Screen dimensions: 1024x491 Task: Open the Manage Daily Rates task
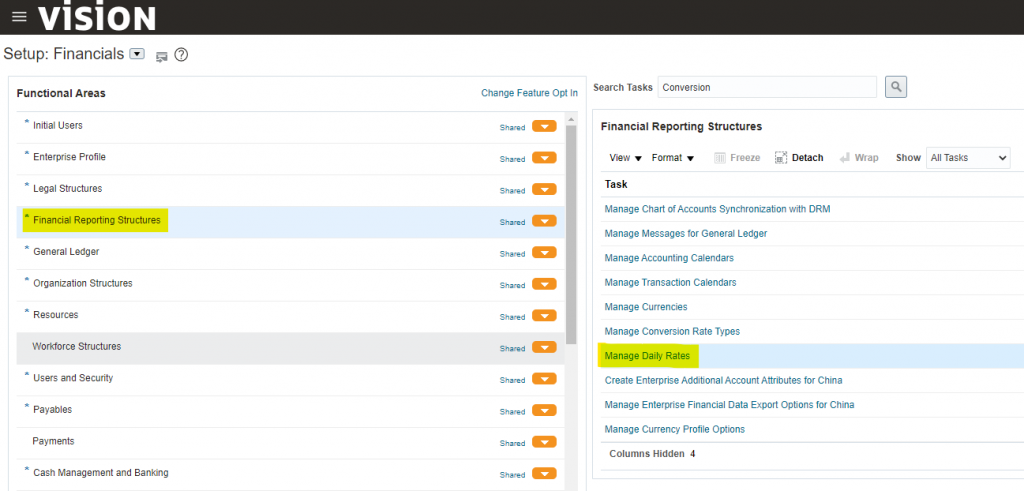pos(646,356)
